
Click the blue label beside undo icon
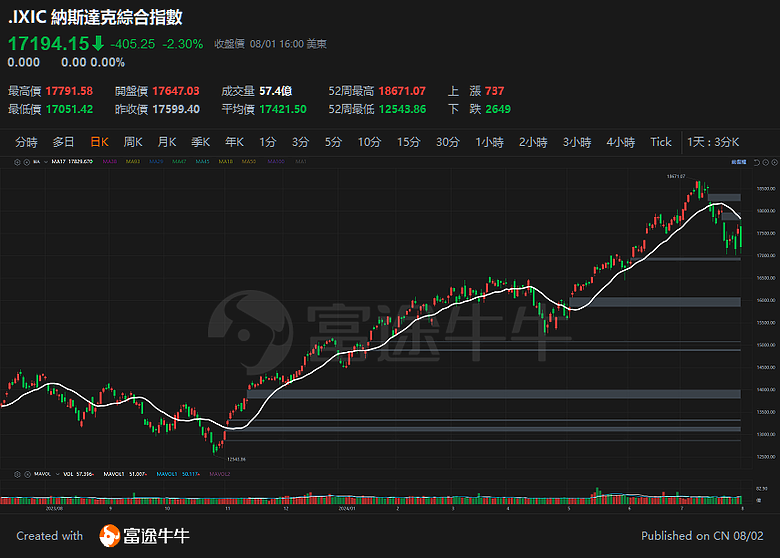tap(739, 162)
